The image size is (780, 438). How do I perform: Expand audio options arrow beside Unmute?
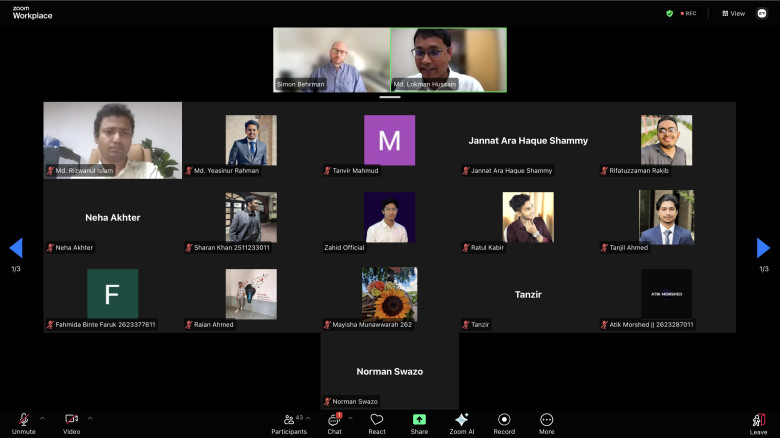click(42, 418)
